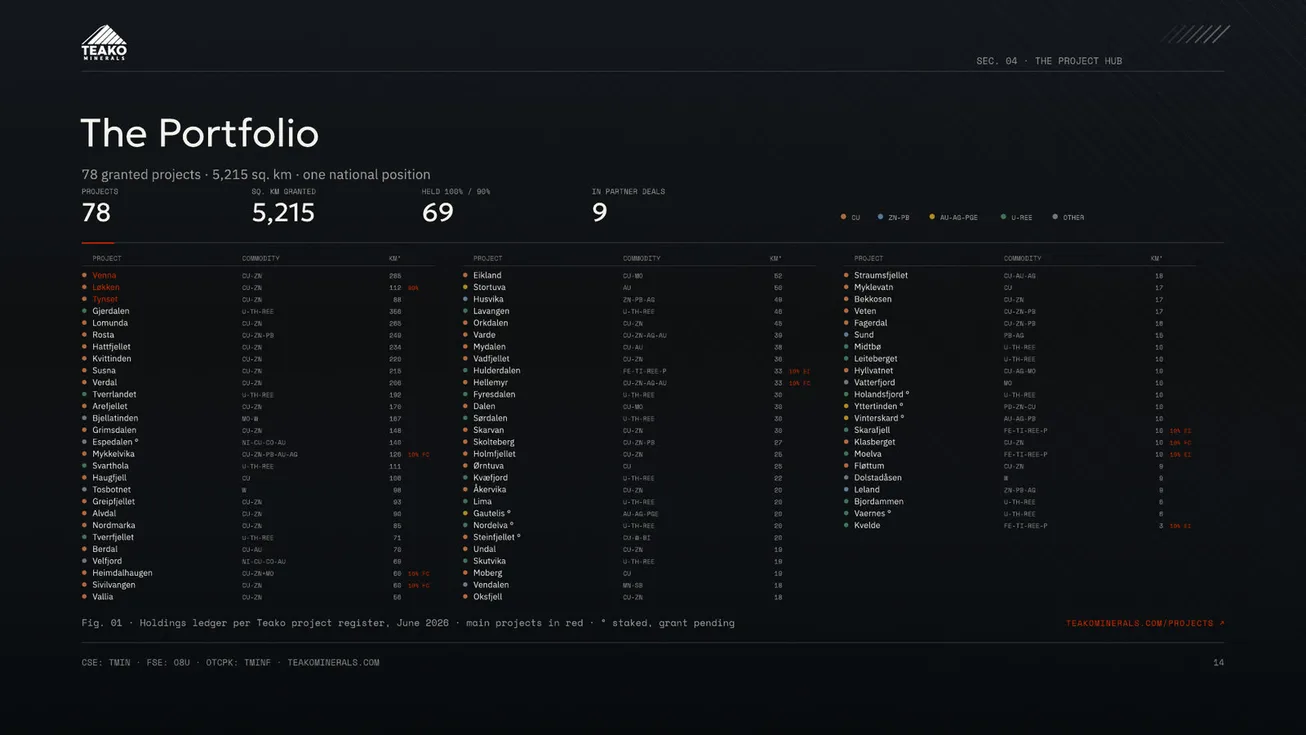Click the Hellemyr project name

(x=491, y=383)
